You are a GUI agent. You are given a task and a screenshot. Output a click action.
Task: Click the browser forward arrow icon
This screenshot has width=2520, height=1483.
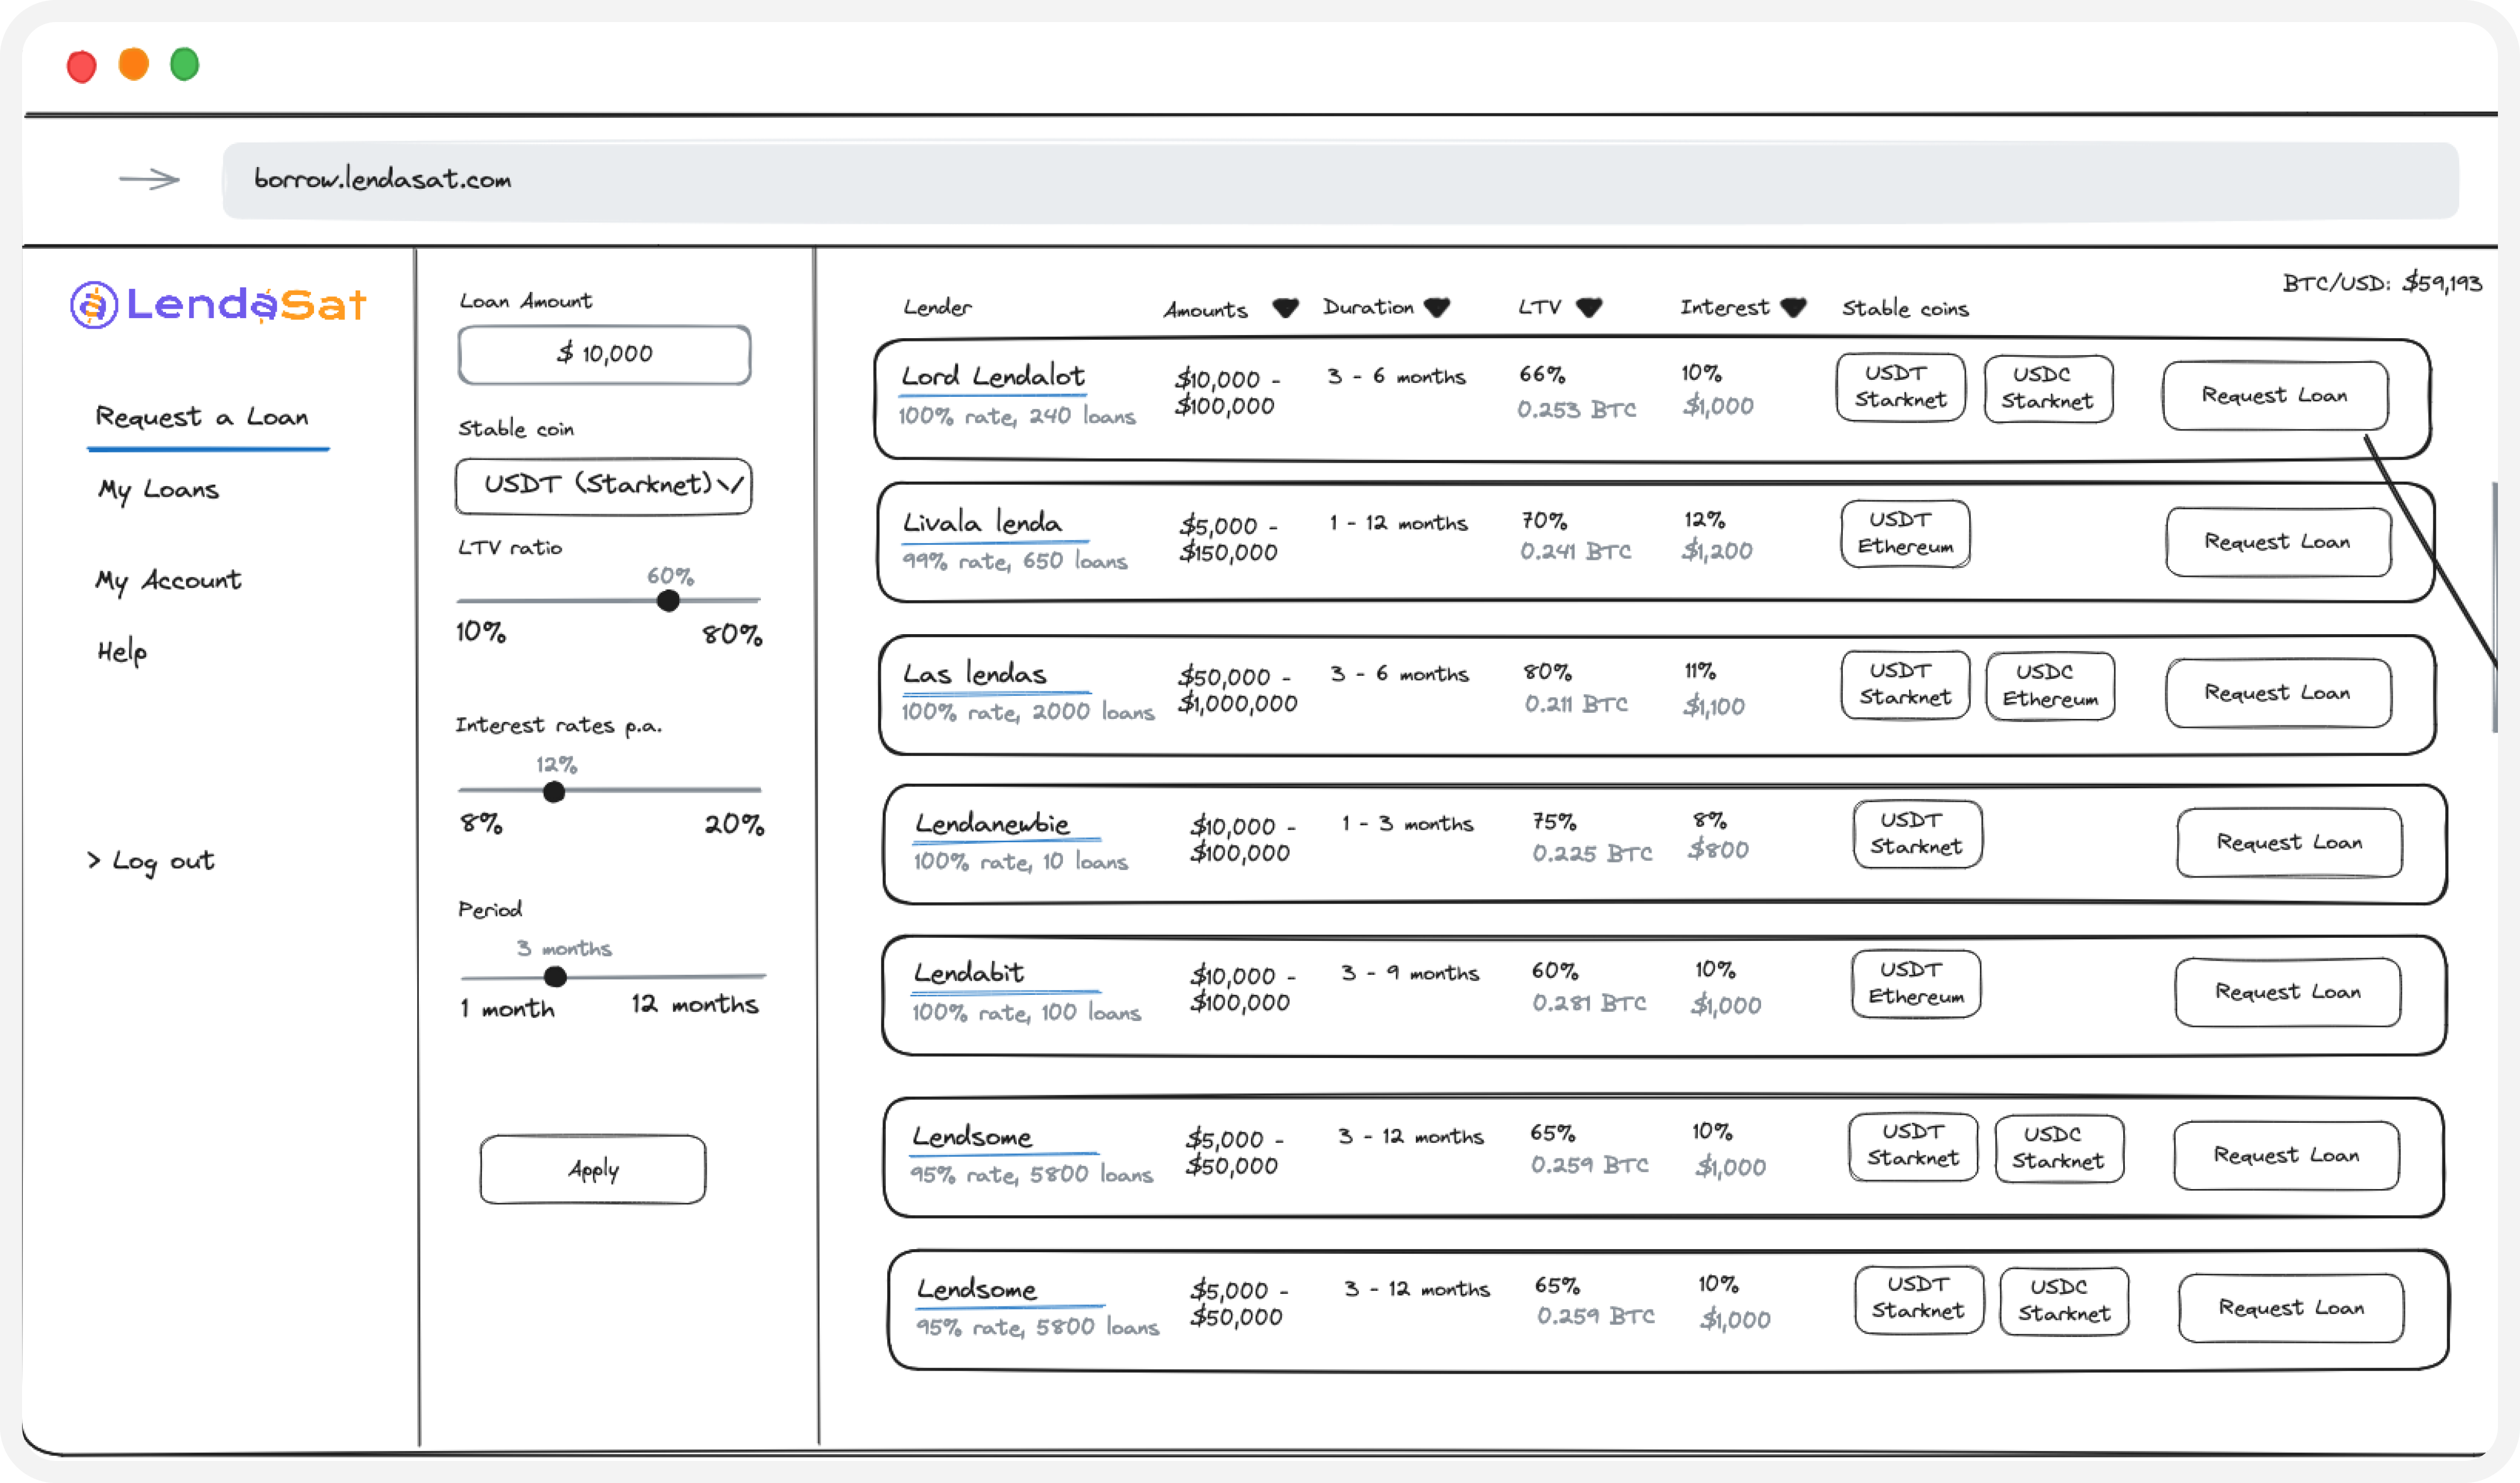[149, 180]
